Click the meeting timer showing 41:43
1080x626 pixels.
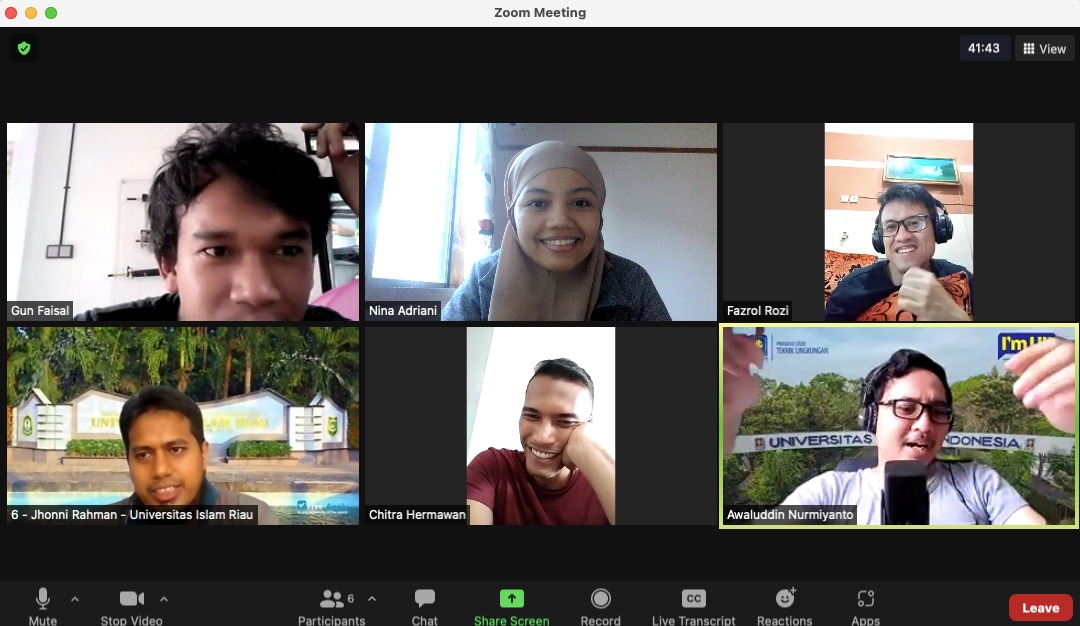[x=984, y=48]
